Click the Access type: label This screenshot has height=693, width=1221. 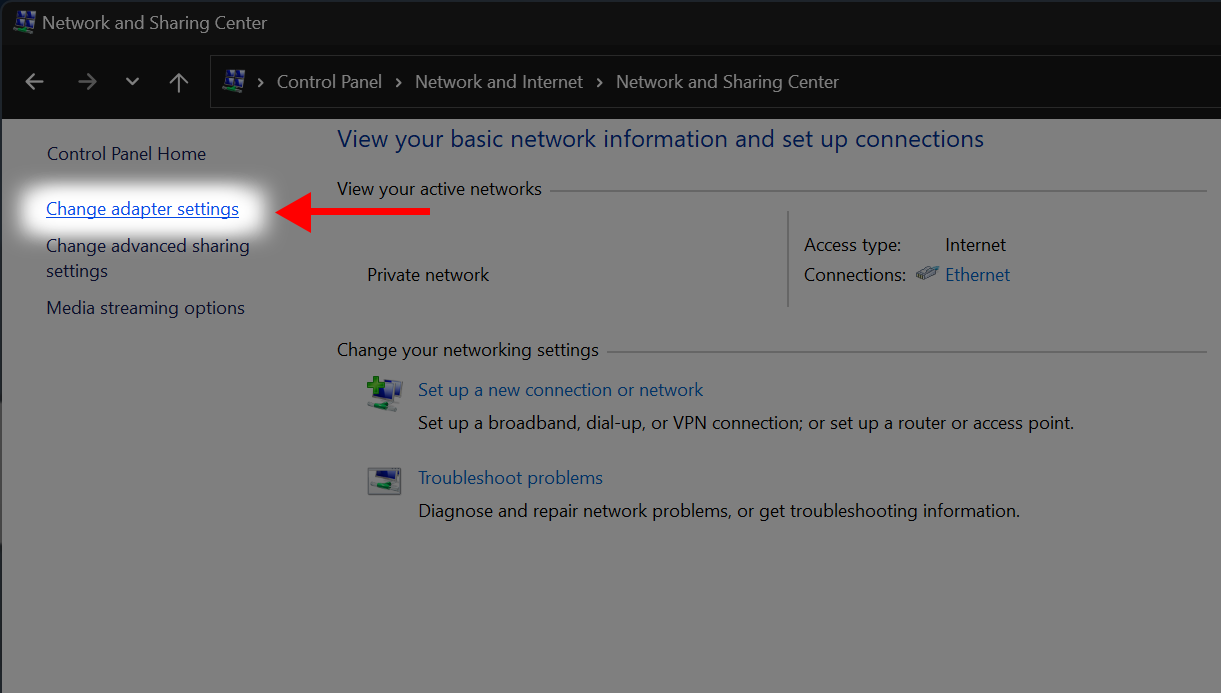[x=852, y=245]
